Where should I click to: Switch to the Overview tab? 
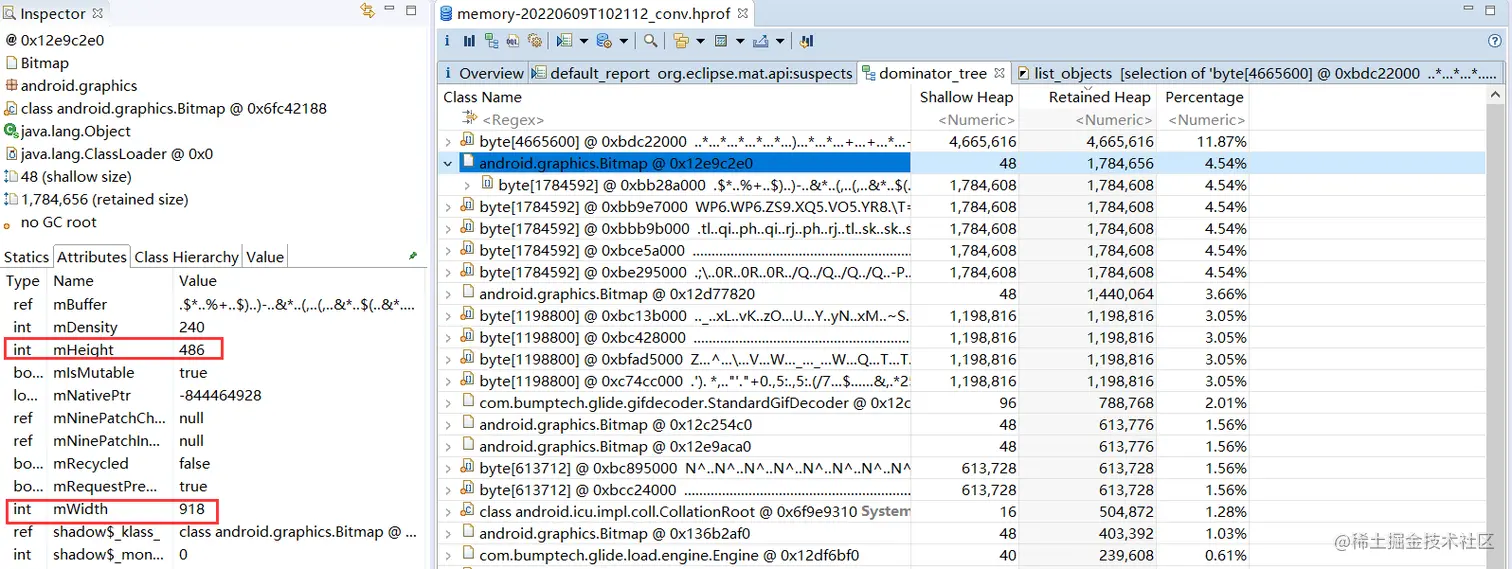coord(482,73)
